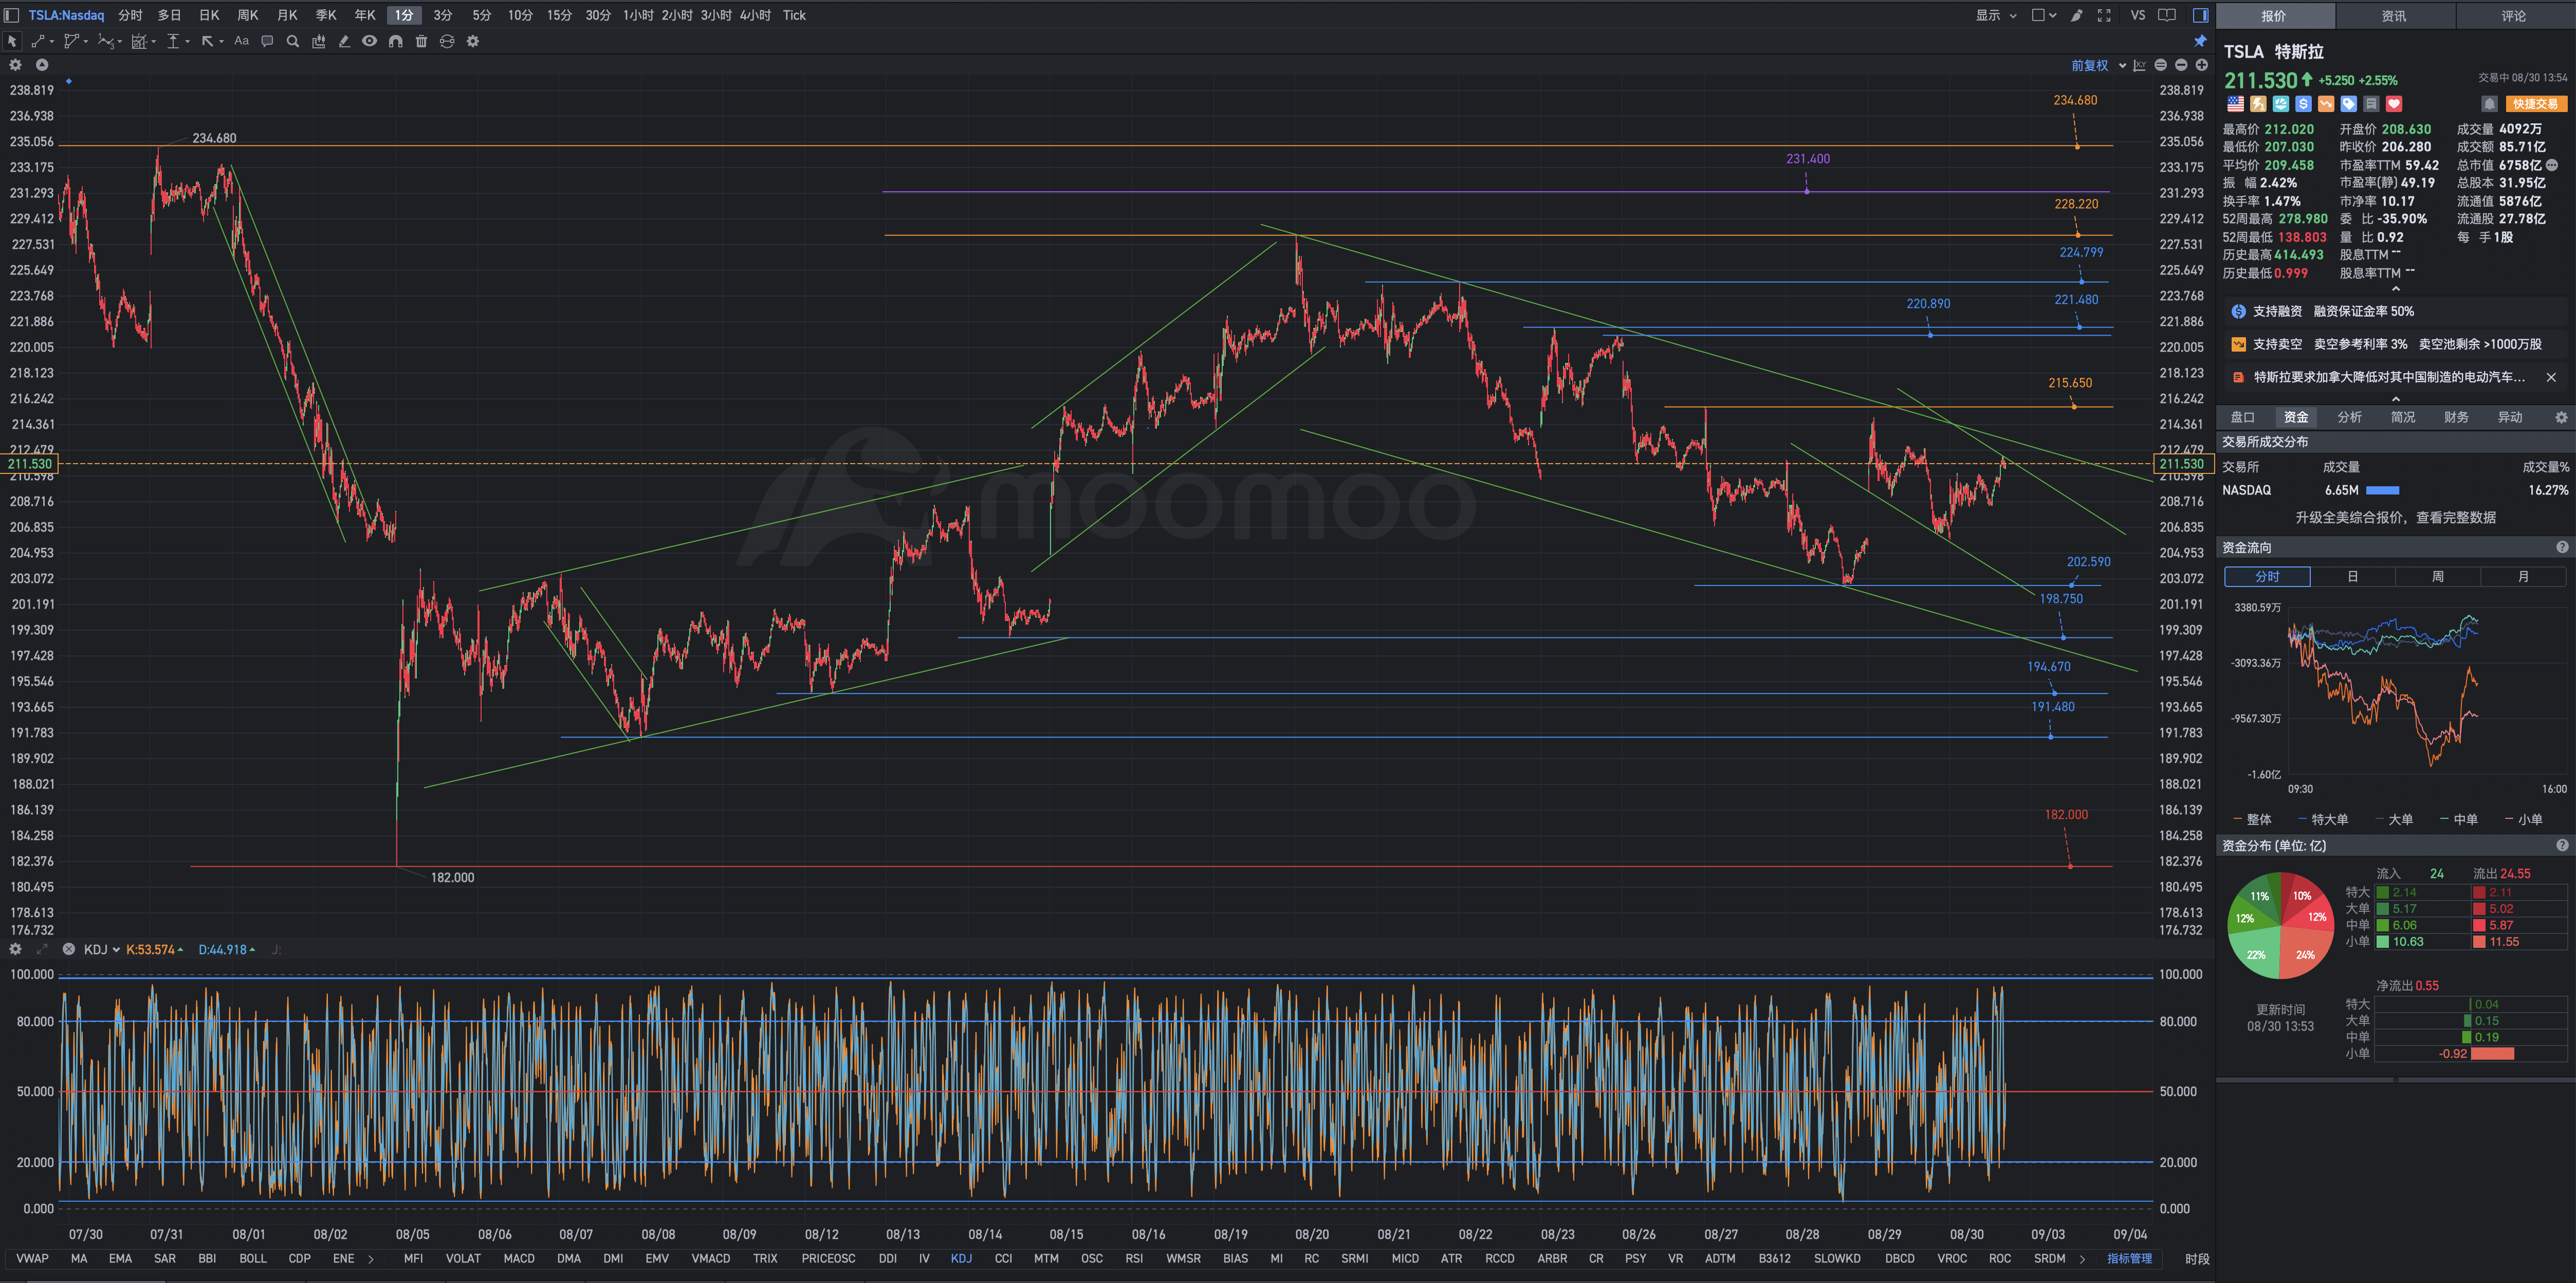Open the paintbrush theme tool
Viewport: 2576px width, 1283px height.
coord(2077,15)
